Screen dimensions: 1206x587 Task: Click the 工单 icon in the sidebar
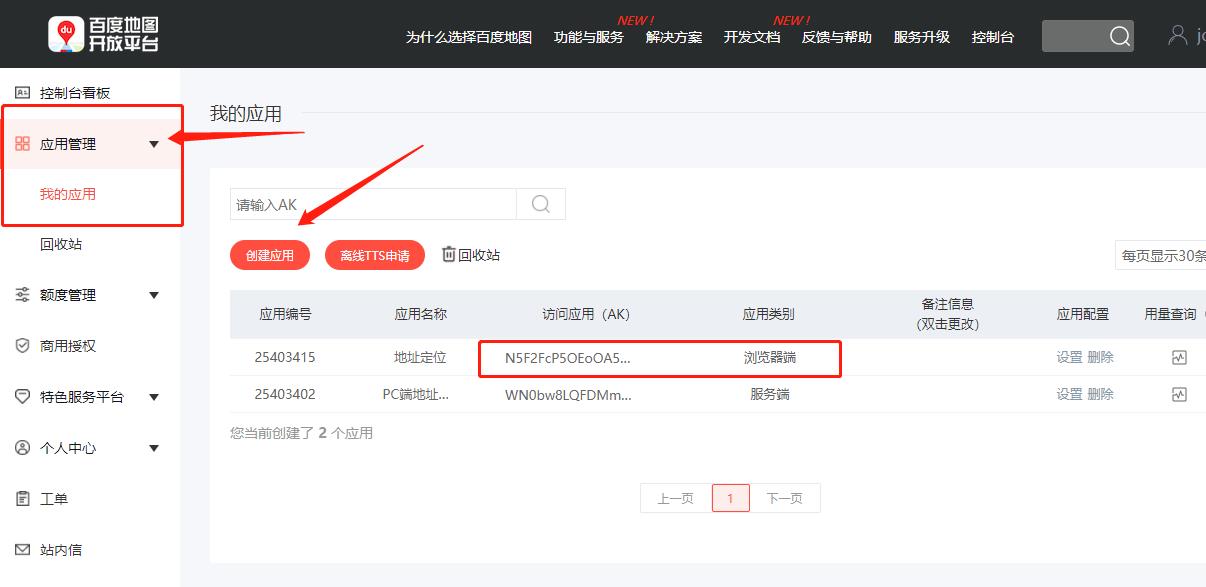point(21,498)
